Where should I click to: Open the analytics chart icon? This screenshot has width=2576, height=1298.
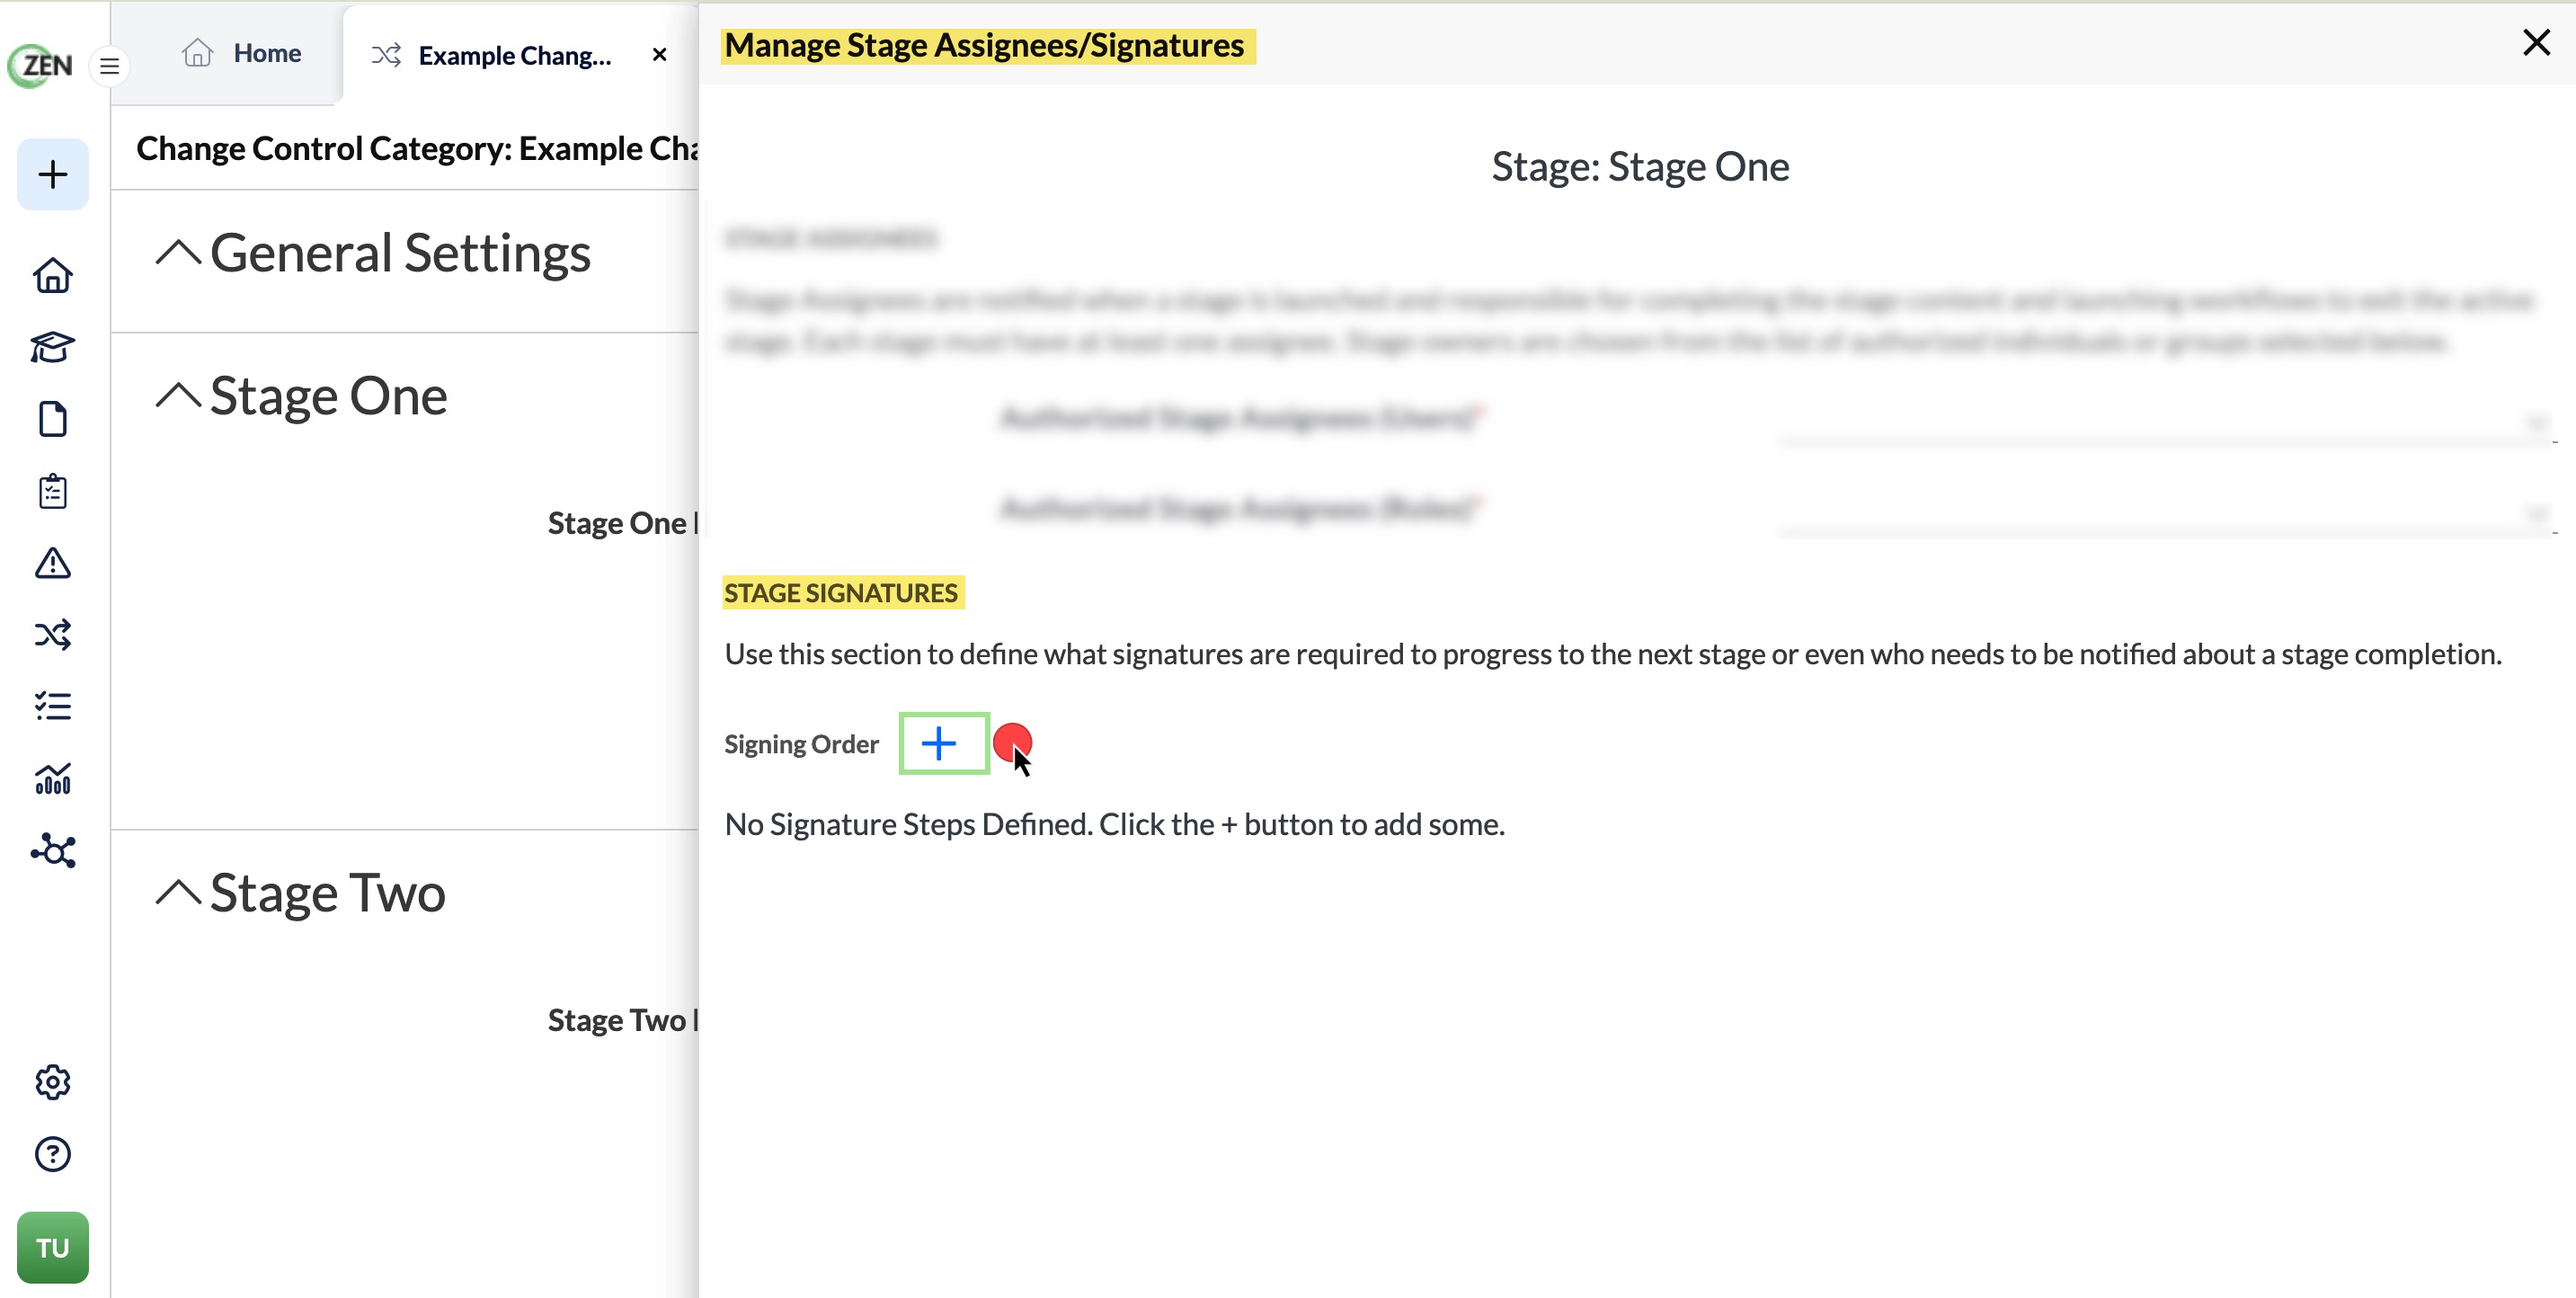pos(53,779)
